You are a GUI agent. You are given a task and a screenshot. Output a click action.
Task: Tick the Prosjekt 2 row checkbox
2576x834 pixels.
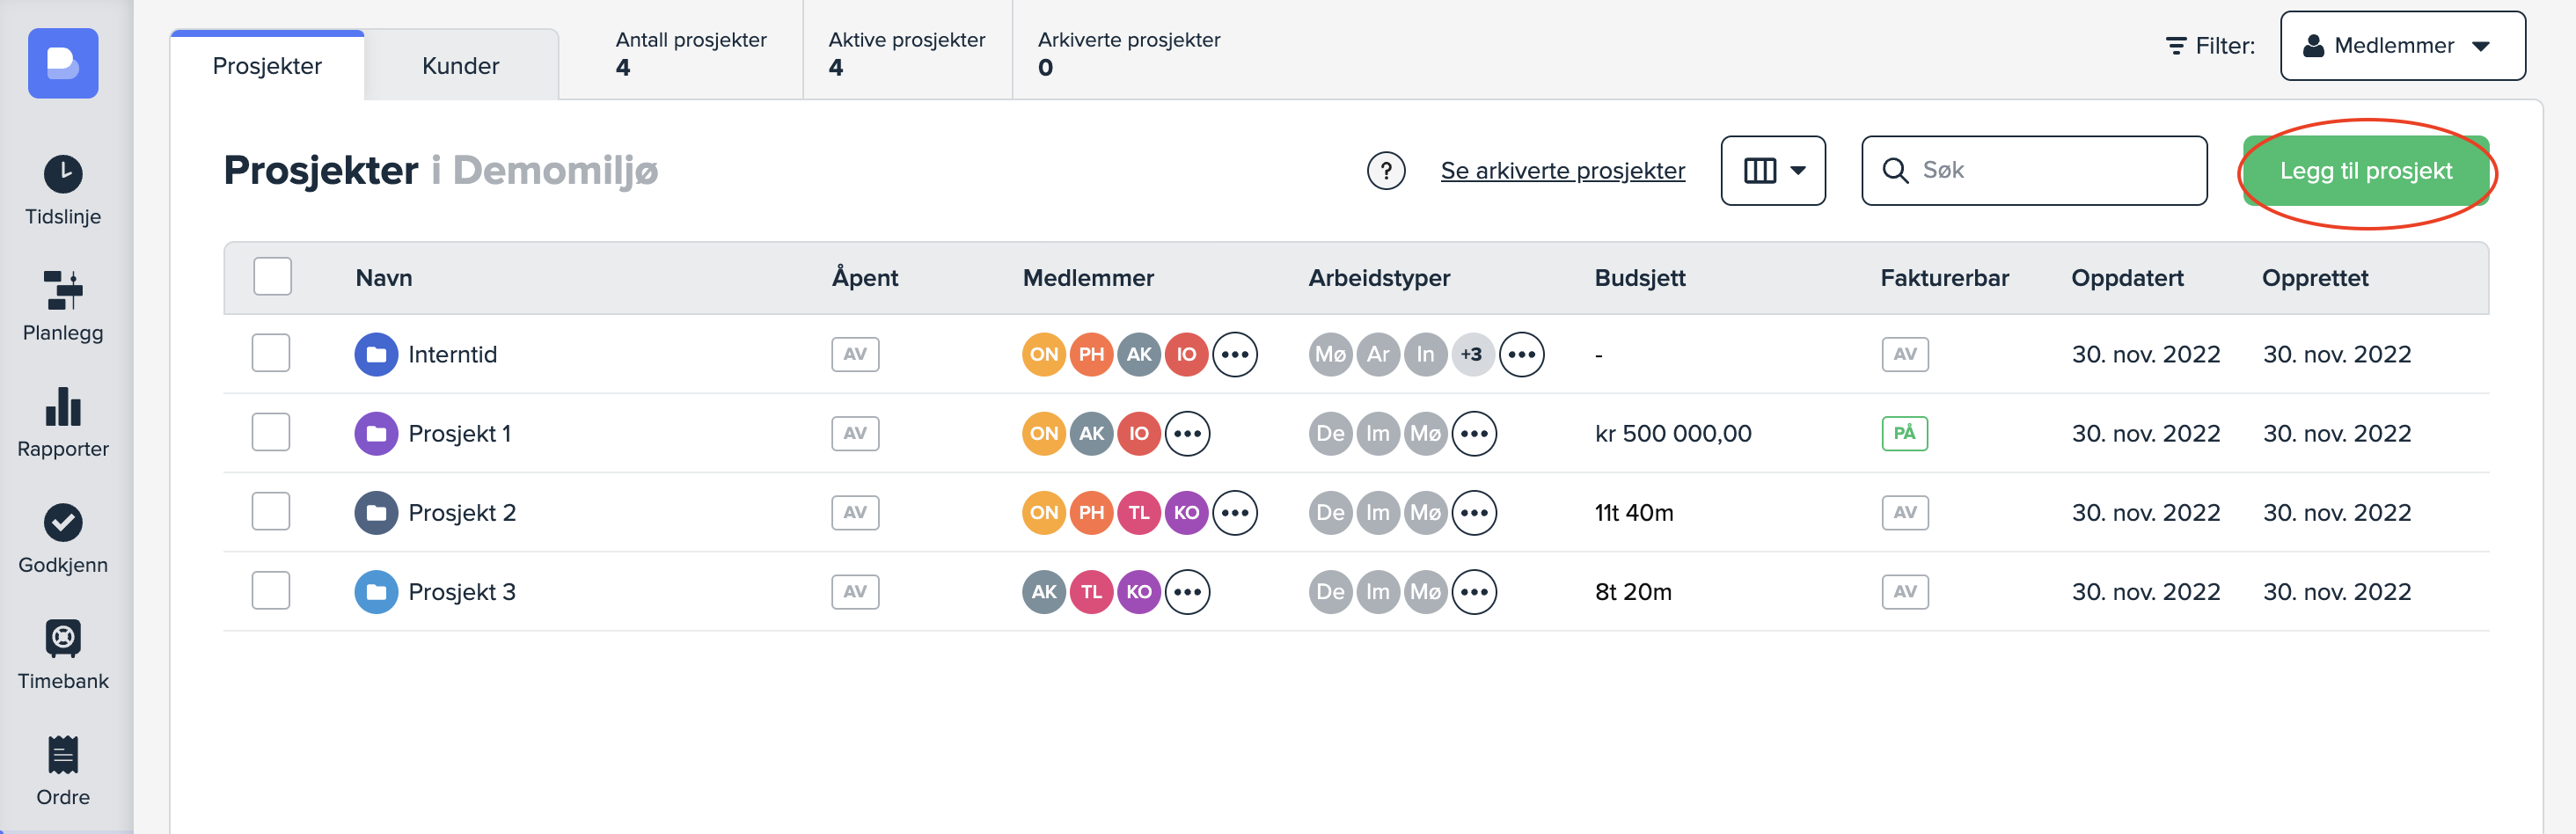point(271,511)
